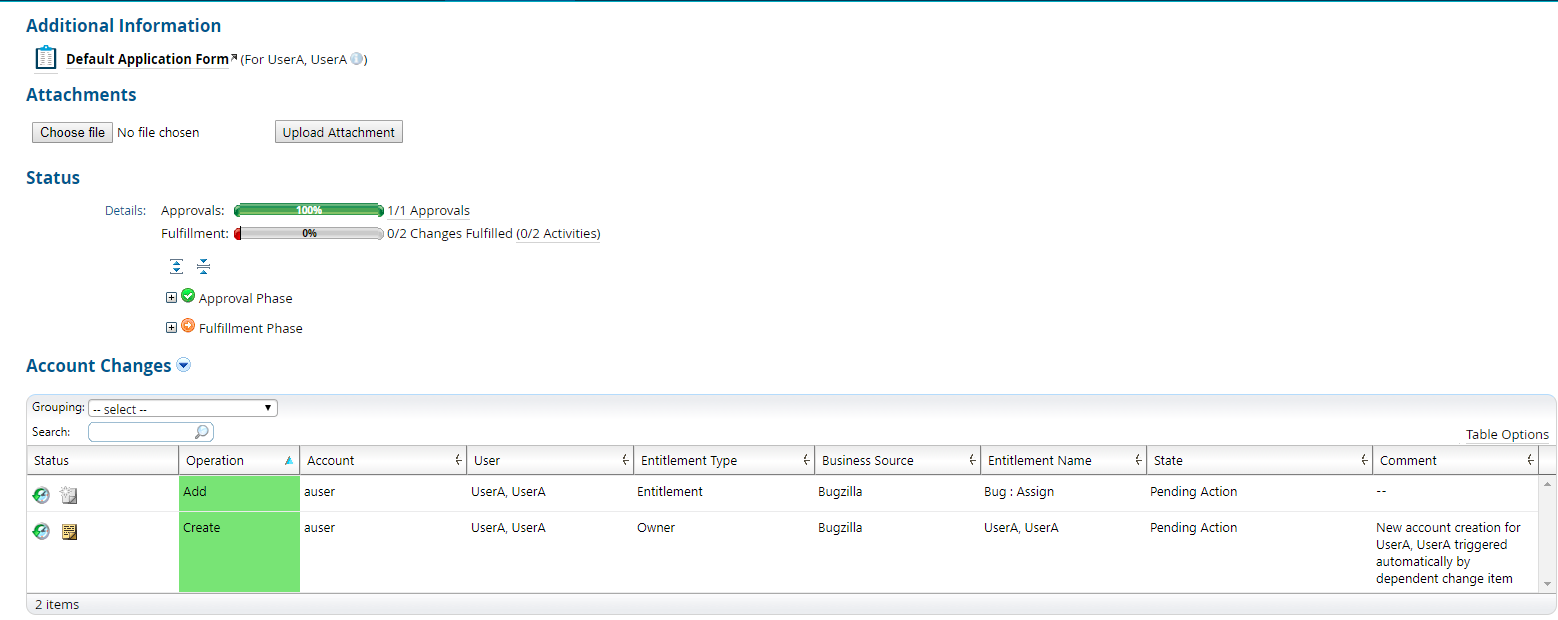1558x620 pixels.
Task: Click the Default Application Form clipboard icon
Action: [x=44, y=57]
